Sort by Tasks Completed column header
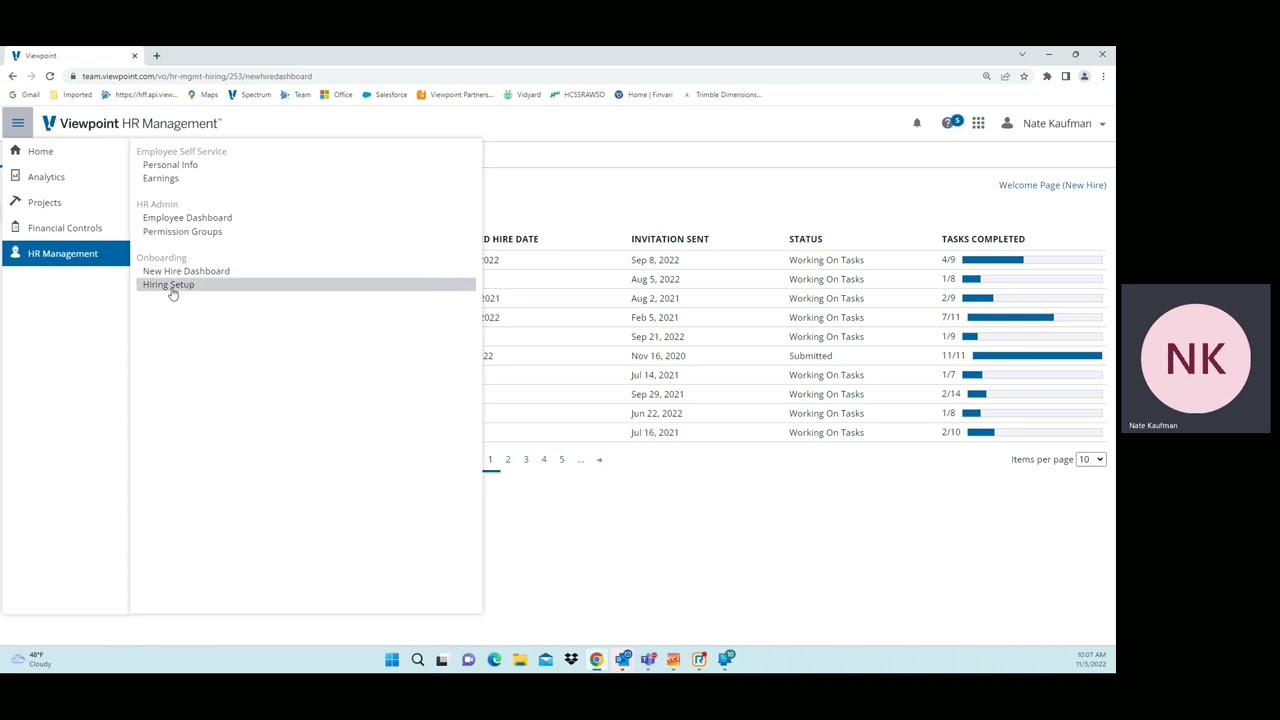Image resolution: width=1280 pixels, height=720 pixels. [x=983, y=239]
